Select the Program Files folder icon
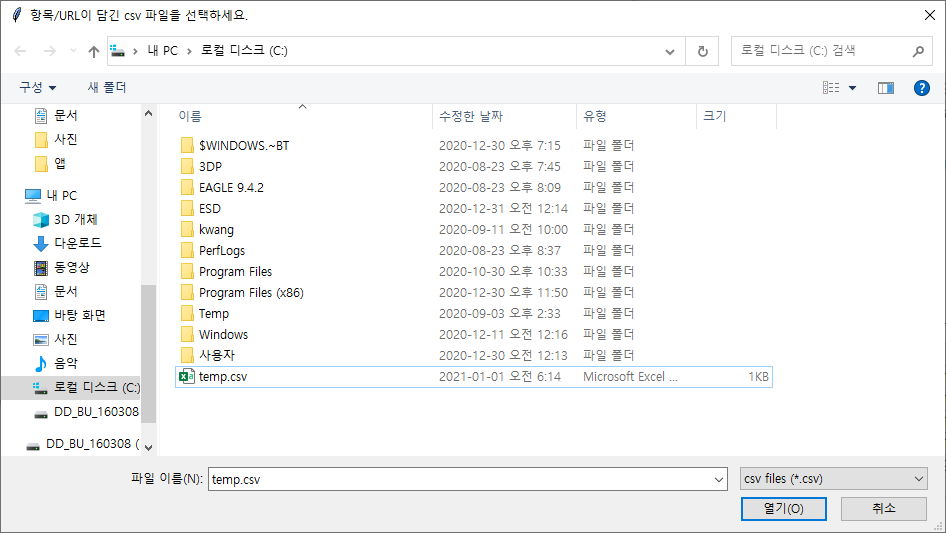The width and height of the screenshot is (946, 533). tap(187, 271)
